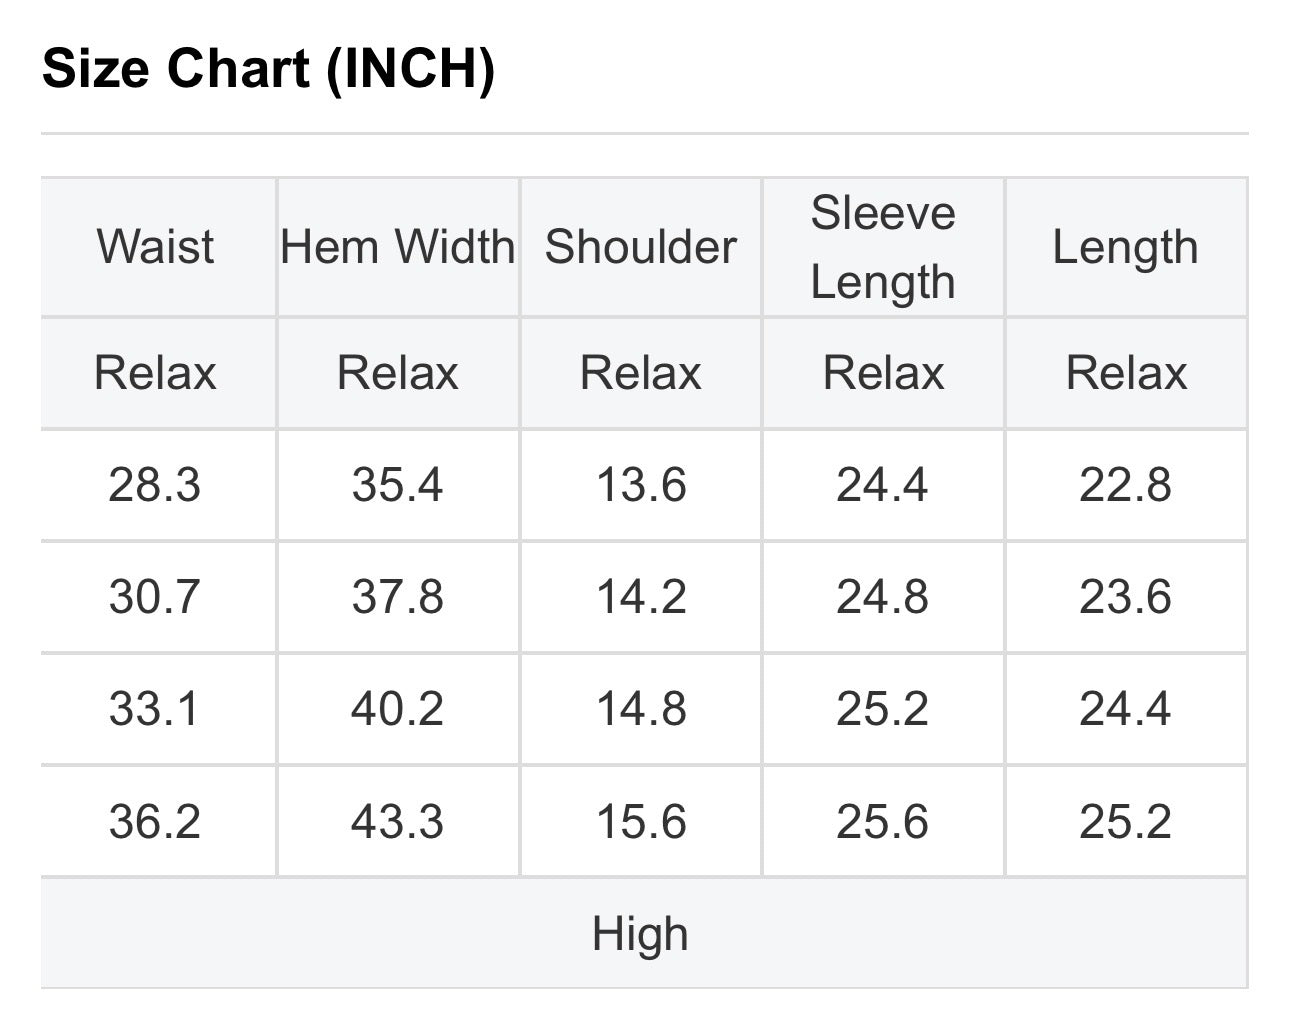The width and height of the screenshot is (1290, 1031).
Task: Click the Size Chart (INCH) heading
Action: pyautogui.click(x=268, y=69)
